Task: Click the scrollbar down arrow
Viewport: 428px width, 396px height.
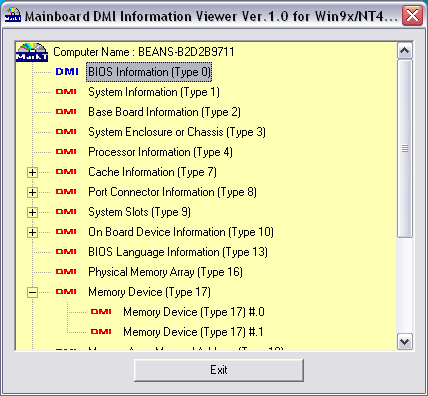Action: click(x=405, y=342)
